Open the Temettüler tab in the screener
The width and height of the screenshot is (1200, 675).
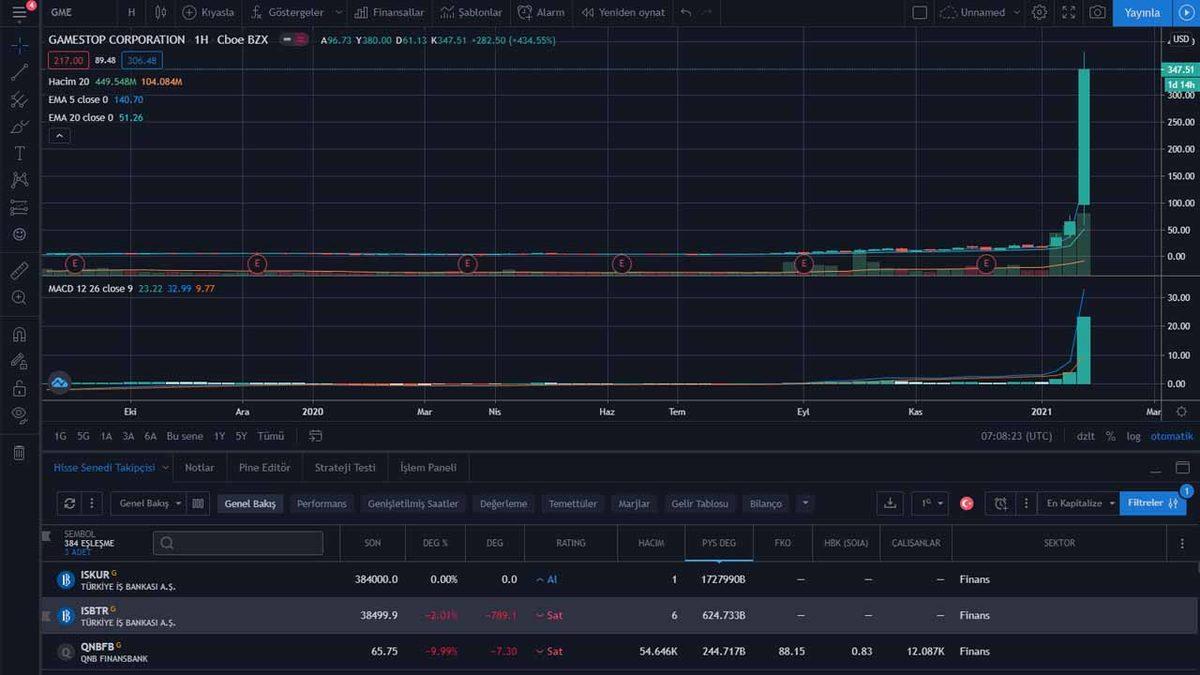pyautogui.click(x=572, y=503)
